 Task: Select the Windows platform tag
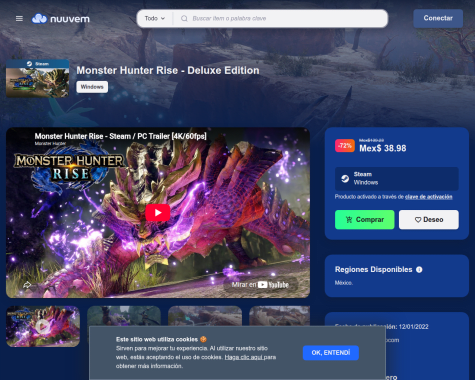92,87
